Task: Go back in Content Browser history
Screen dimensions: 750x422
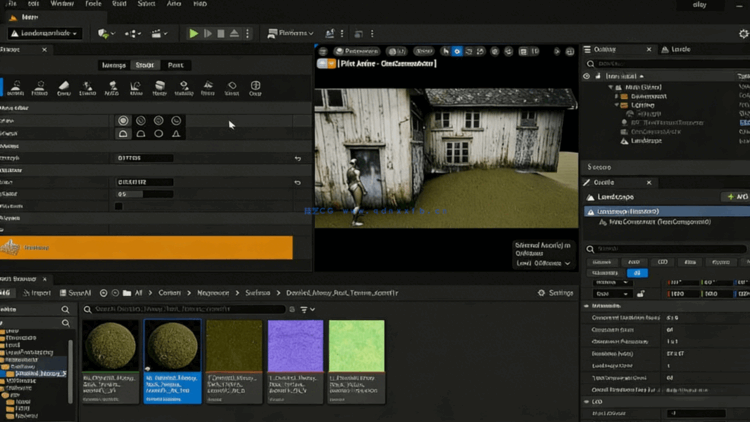Action: coord(103,293)
